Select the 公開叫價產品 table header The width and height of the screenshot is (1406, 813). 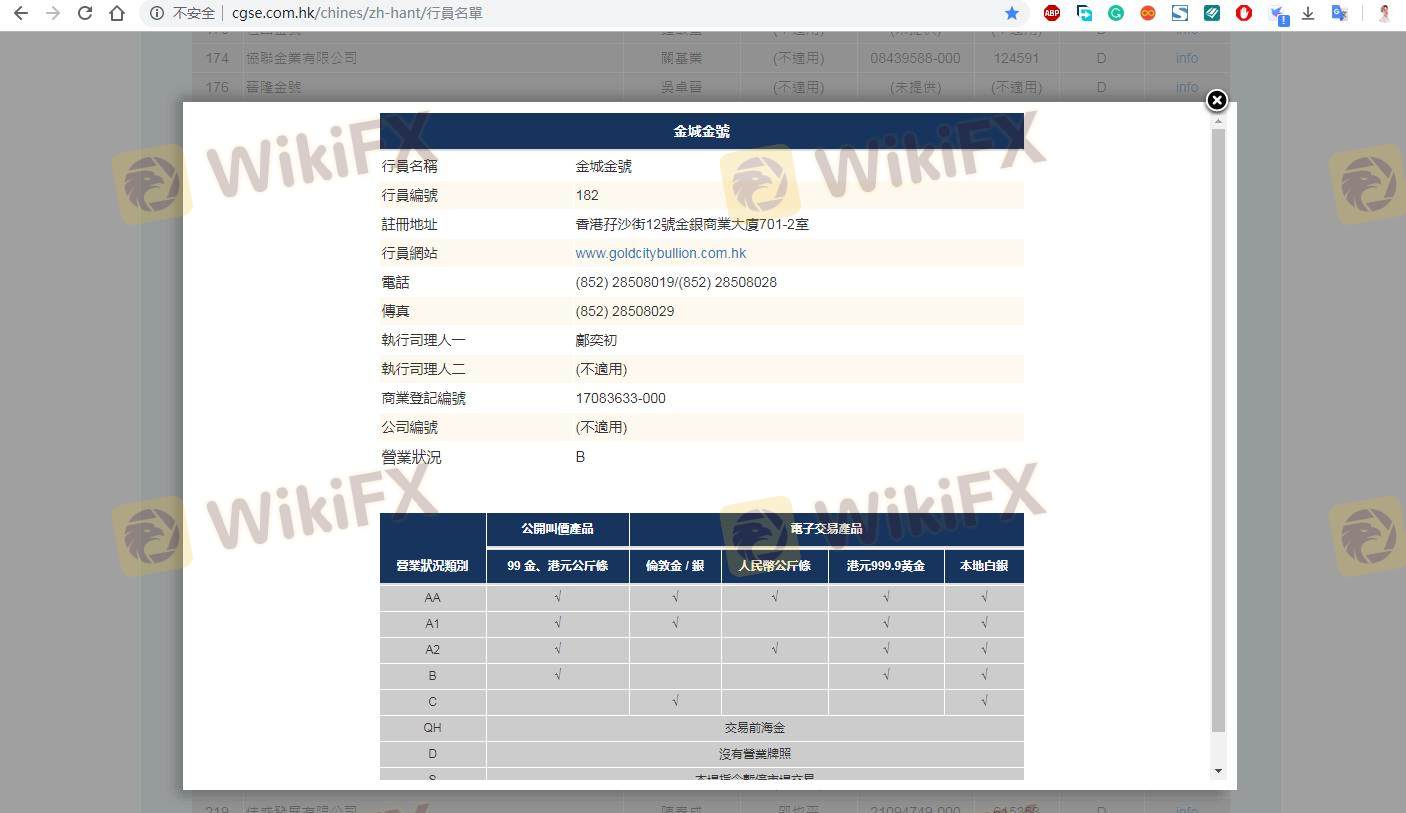pos(557,528)
